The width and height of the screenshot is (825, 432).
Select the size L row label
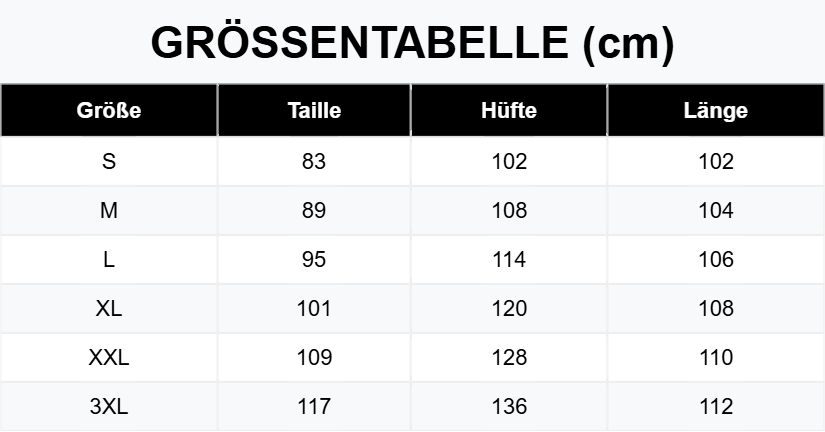click(x=109, y=260)
